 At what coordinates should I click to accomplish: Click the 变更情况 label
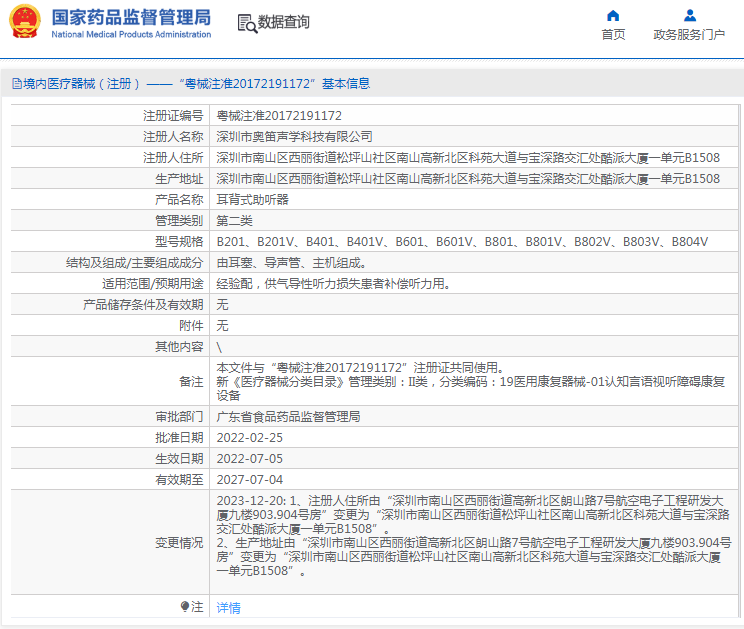pos(179,543)
